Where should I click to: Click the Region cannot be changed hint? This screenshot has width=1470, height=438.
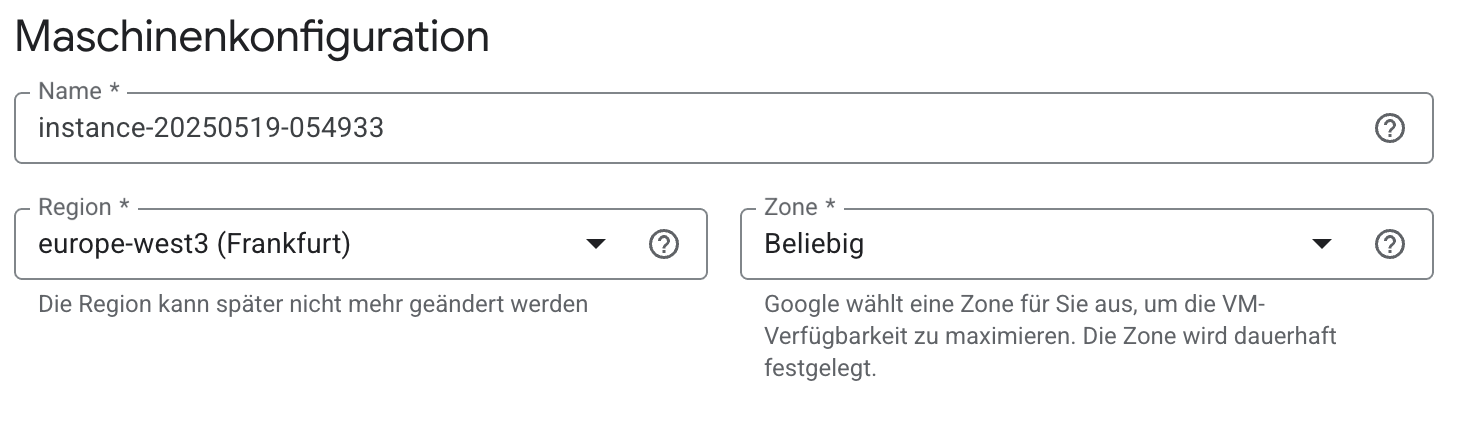(312, 303)
